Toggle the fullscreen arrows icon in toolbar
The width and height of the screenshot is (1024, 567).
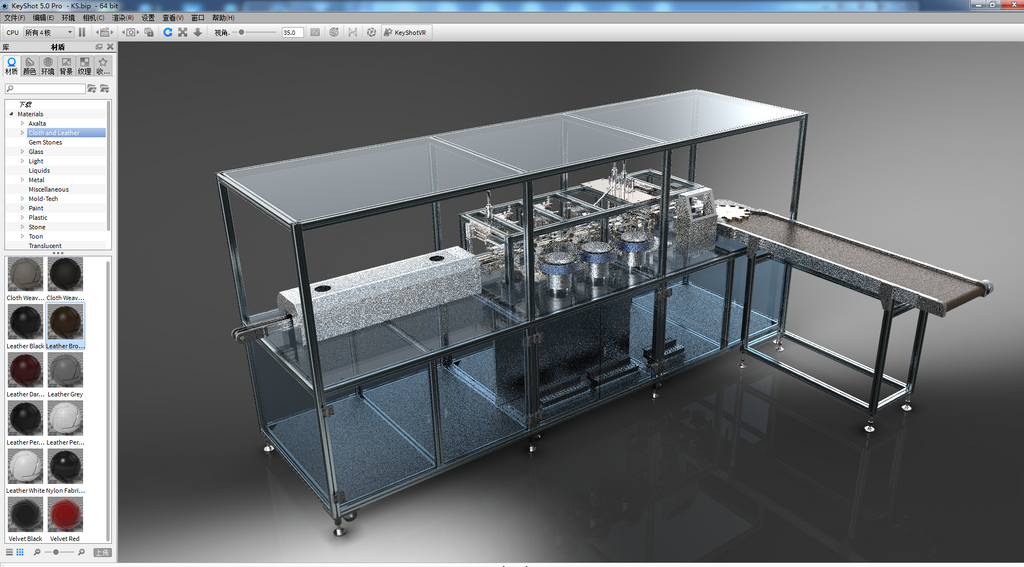(x=183, y=32)
